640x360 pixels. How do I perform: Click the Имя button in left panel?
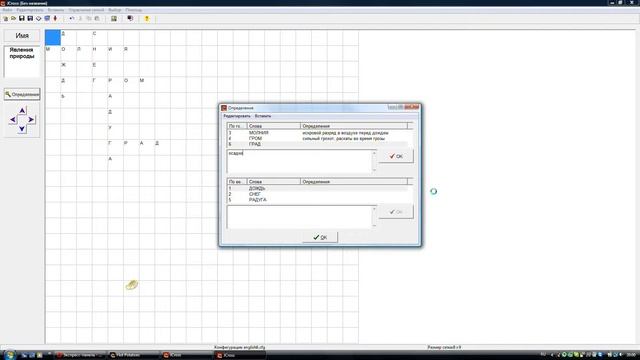coord(22,36)
